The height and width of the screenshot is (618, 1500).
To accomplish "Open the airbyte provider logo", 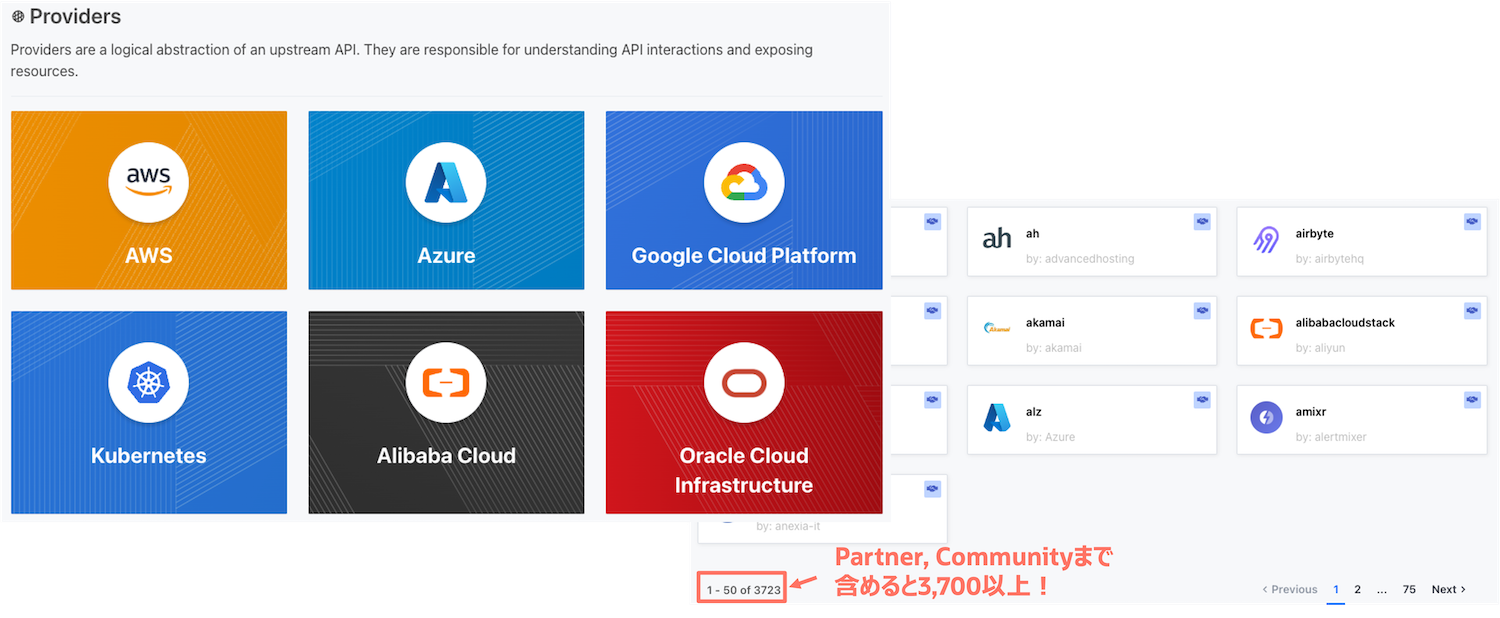I will tap(1266, 240).
